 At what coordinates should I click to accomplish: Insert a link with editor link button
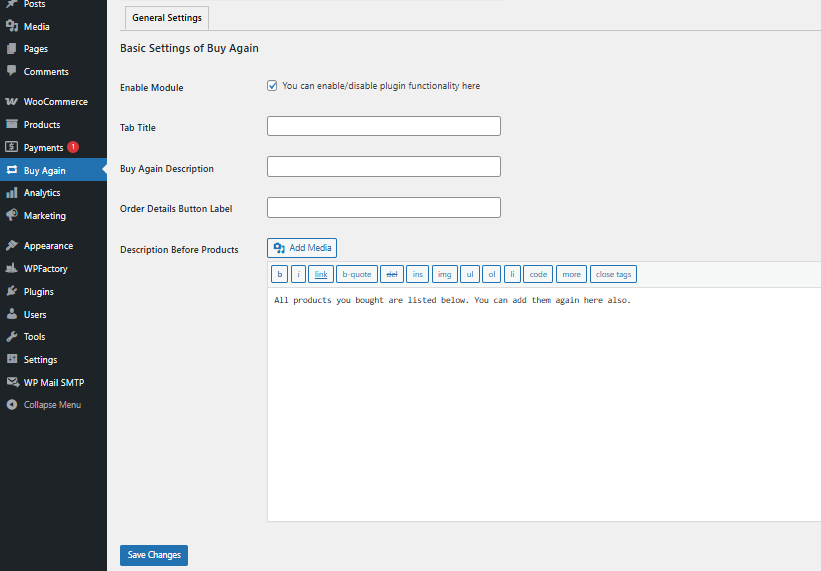click(321, 274)
